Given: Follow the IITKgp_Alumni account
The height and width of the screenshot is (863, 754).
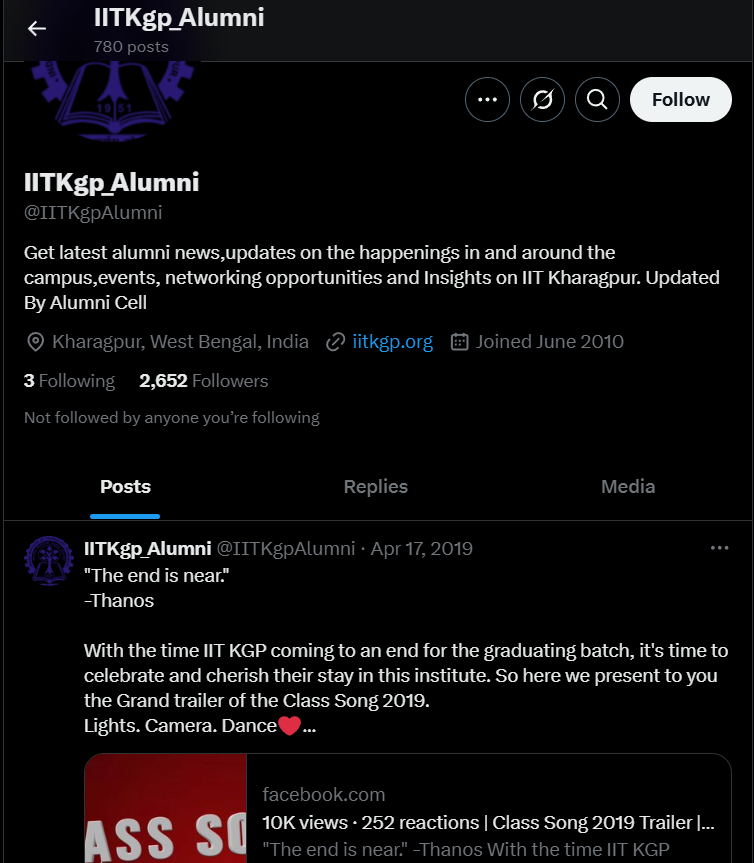Looking at the screenshot, I should click(x=681, y=100).
